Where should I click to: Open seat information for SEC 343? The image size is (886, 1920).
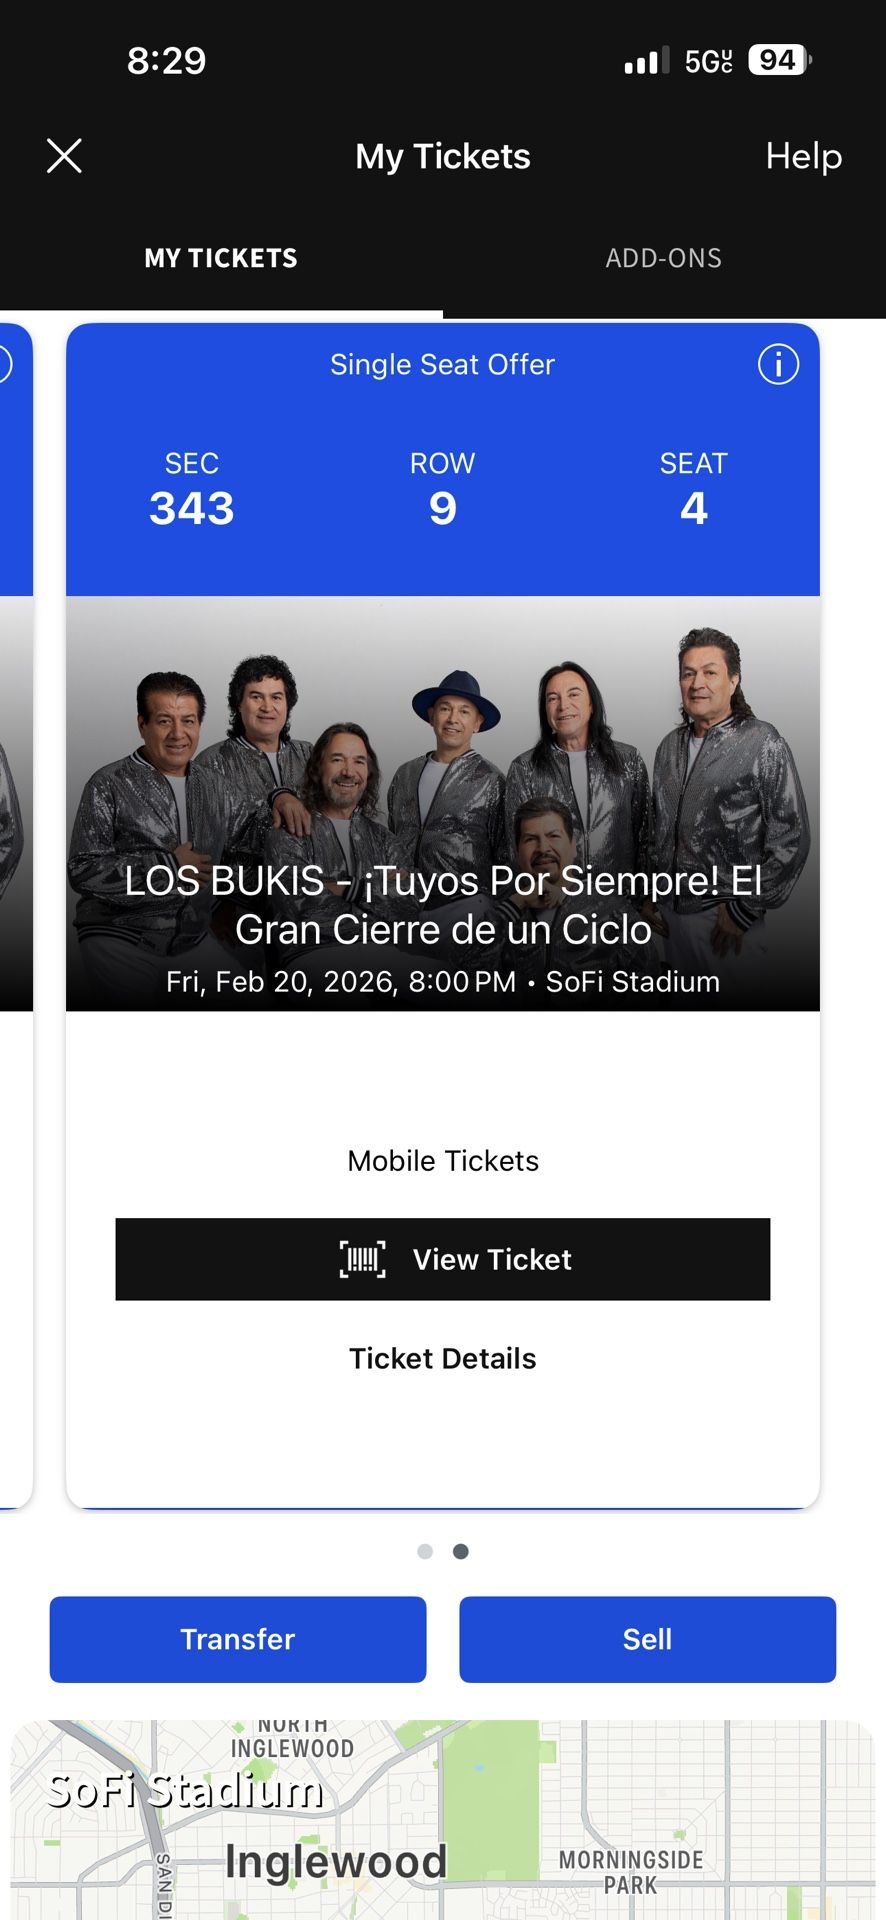click(x=192, y=490)
